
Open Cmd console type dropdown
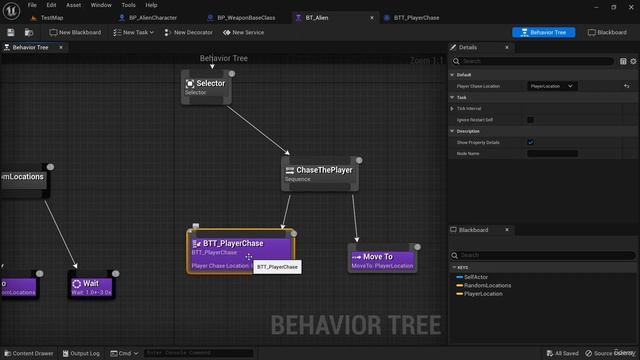pos(124,353)
